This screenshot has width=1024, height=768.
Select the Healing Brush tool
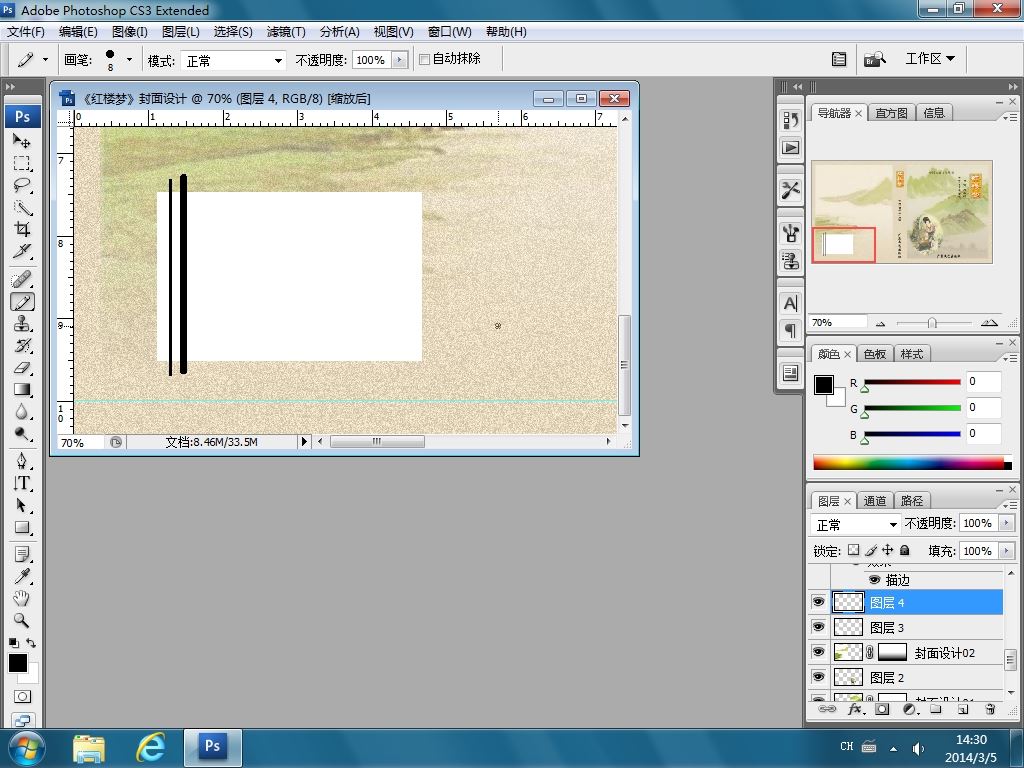22,280
